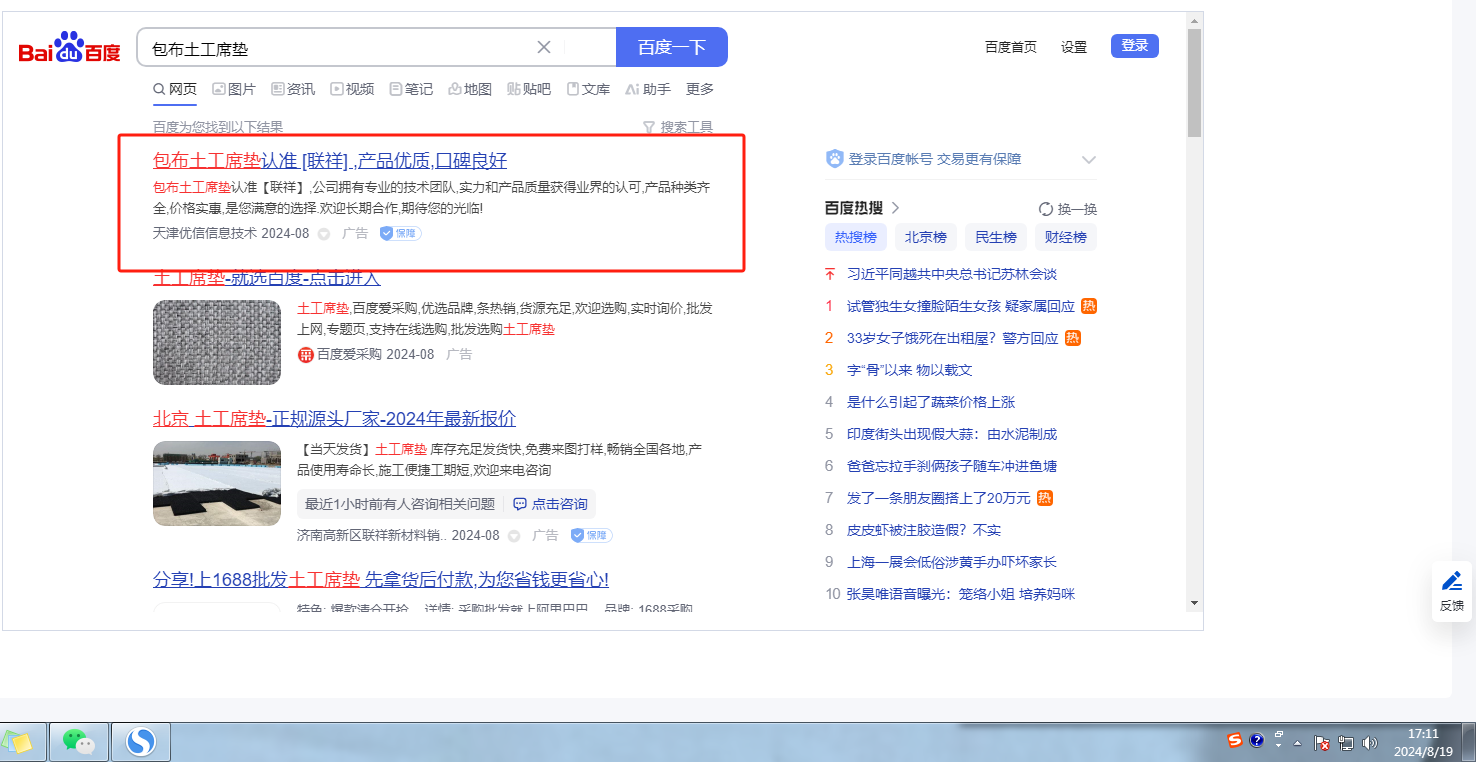Clear the search box with X icon
This screenshot has width=1476, height=762.
pyautogui.click(x=544, y=47)
